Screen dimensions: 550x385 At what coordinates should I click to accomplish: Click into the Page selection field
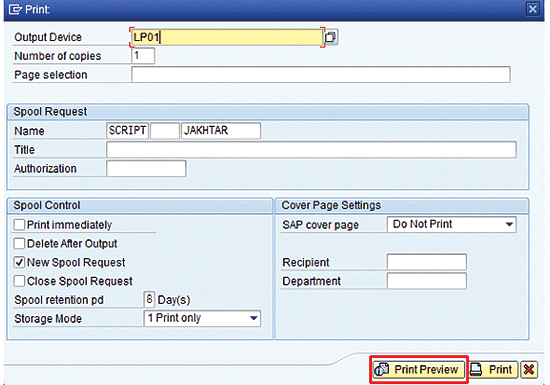coord(321,75)
